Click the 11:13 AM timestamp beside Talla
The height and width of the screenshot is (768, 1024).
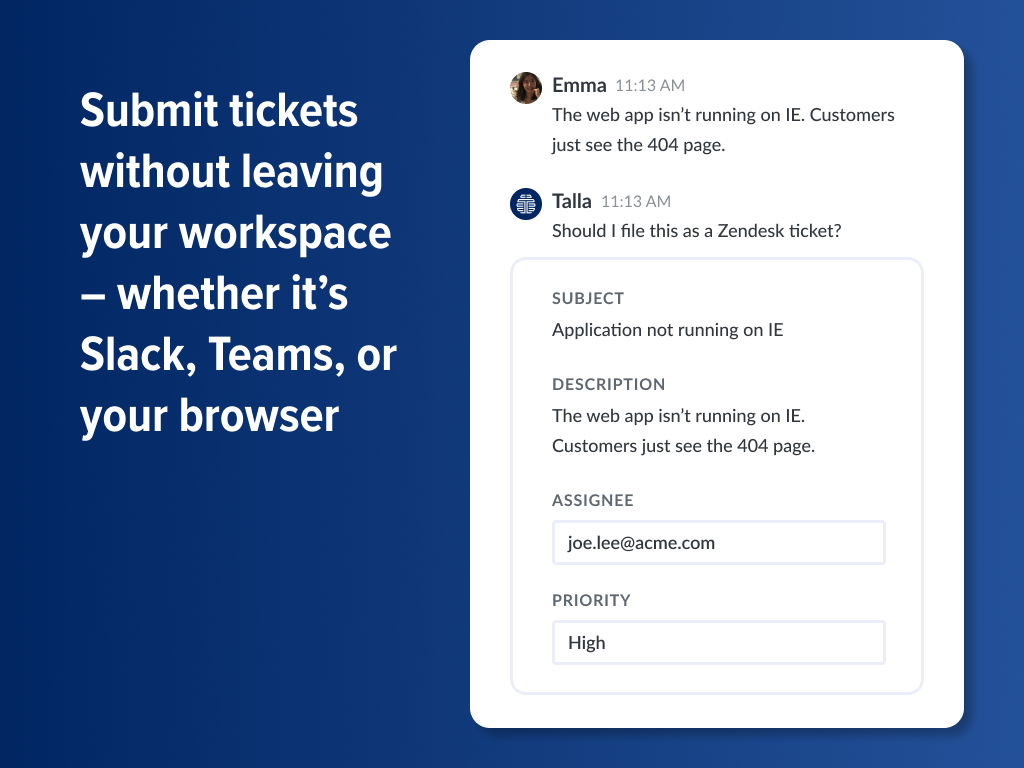[635, 201]
